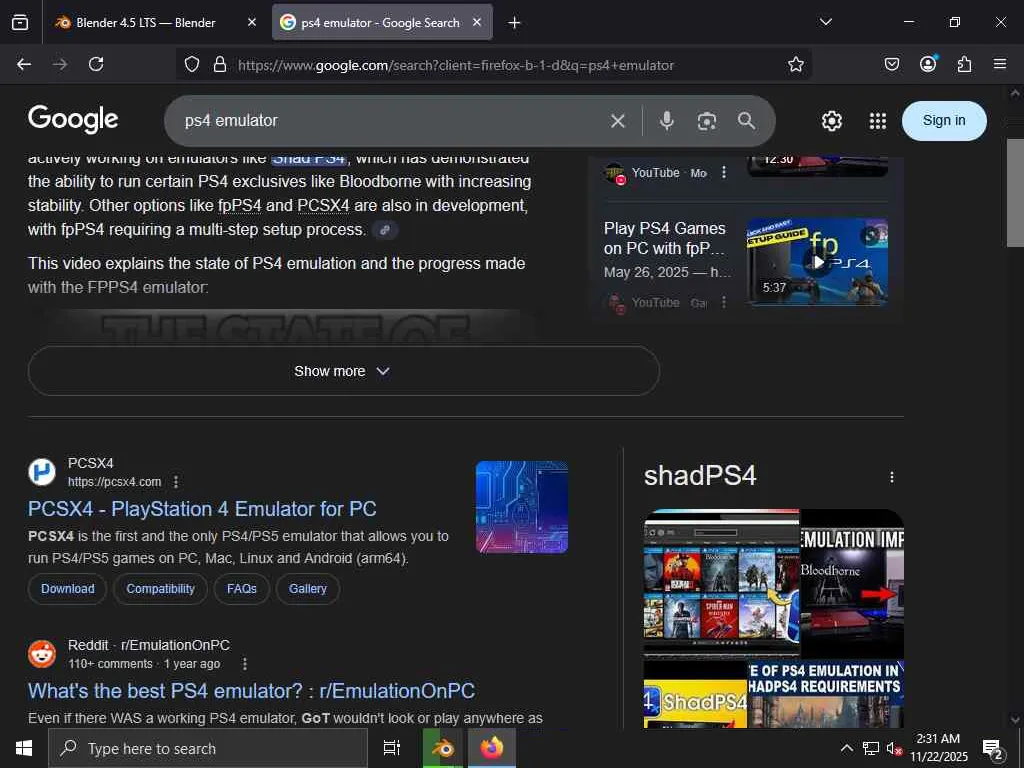Image resolution: width=1024 pixels, height=768 pixels.
Task: Select the ps4 emulator Google Search tab
Action: [382, 22]
